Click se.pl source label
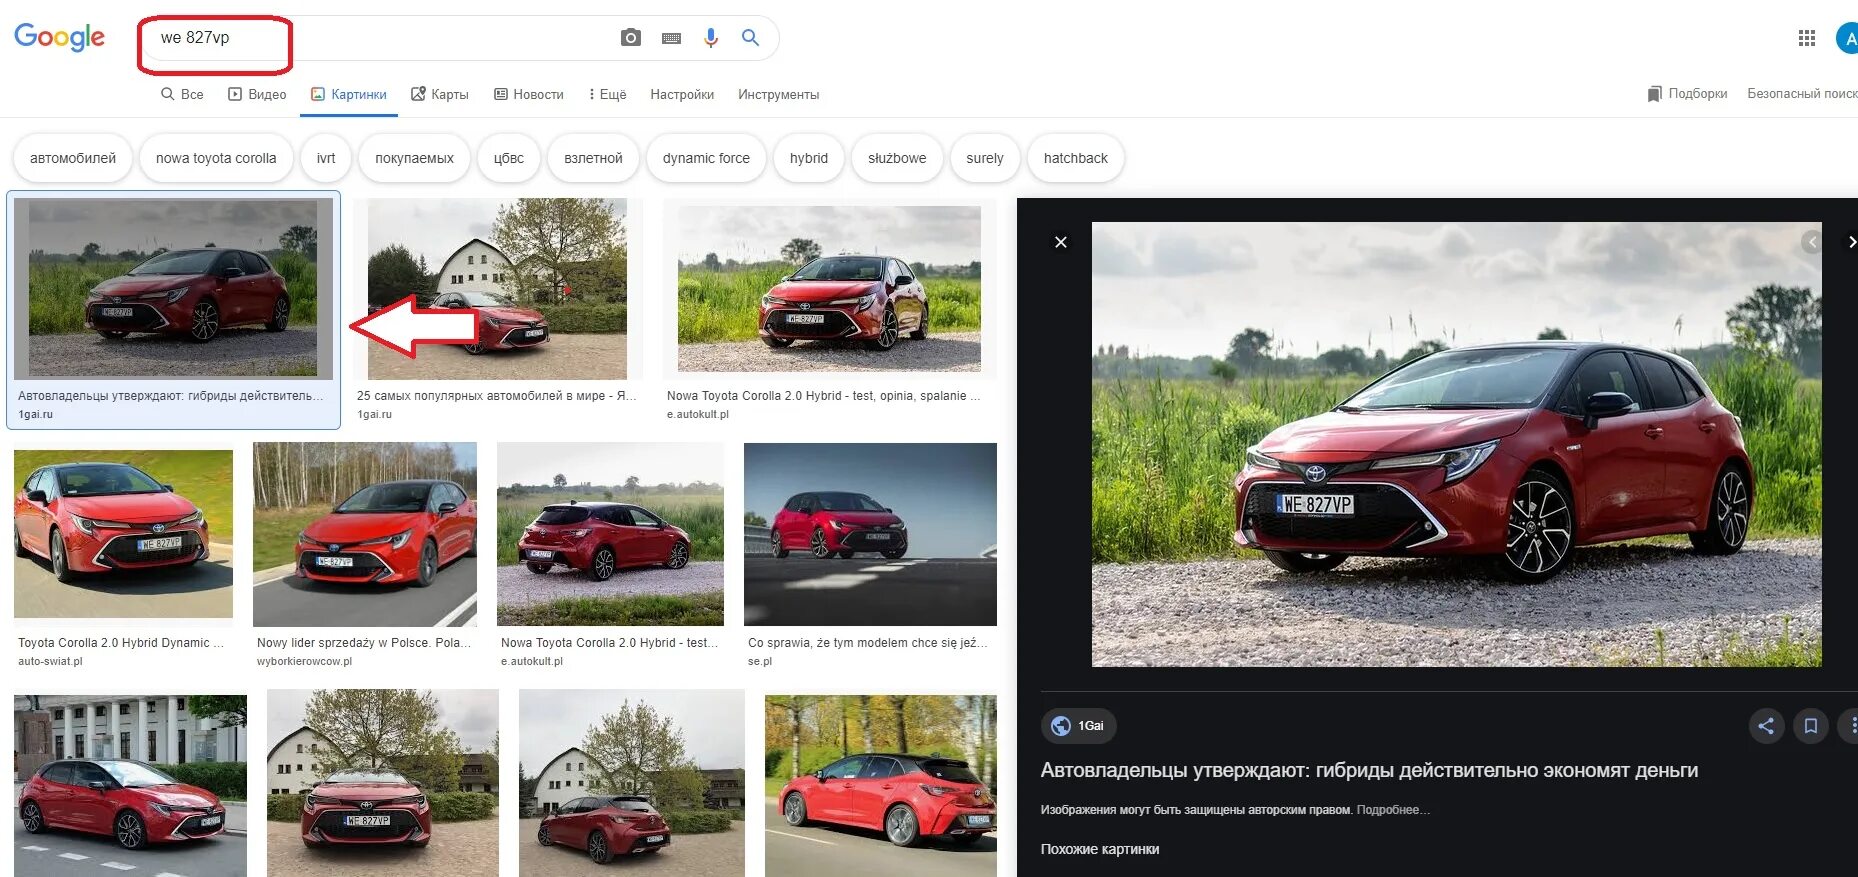 (760, 661)
